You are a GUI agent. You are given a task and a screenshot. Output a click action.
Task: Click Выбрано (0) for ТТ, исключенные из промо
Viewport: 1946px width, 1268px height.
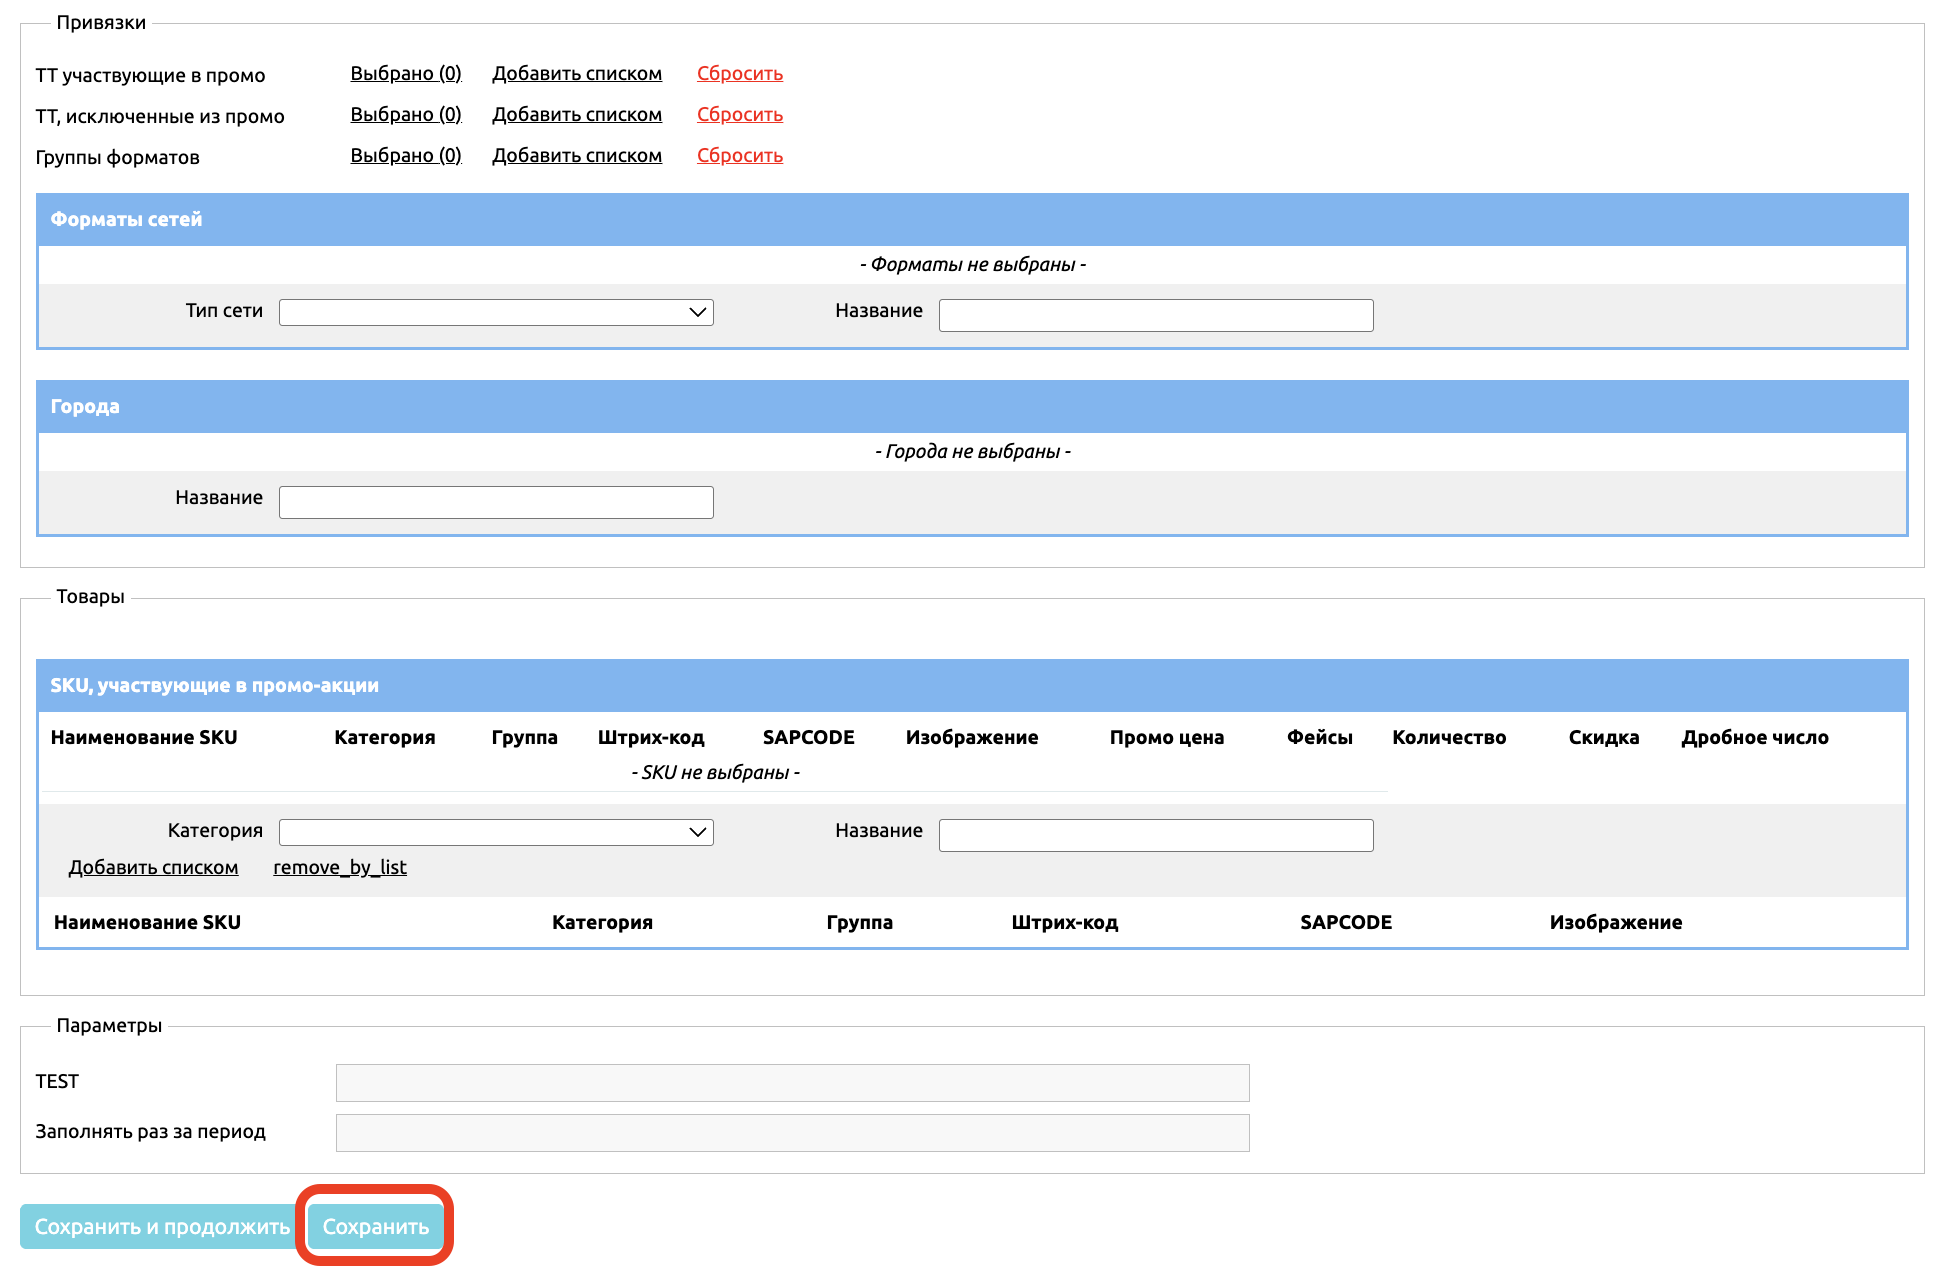point(405,115)
